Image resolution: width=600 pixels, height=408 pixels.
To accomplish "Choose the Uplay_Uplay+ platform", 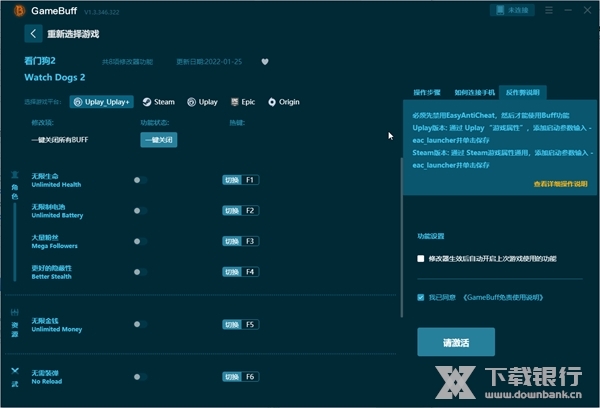I will [x=102, y=102].
